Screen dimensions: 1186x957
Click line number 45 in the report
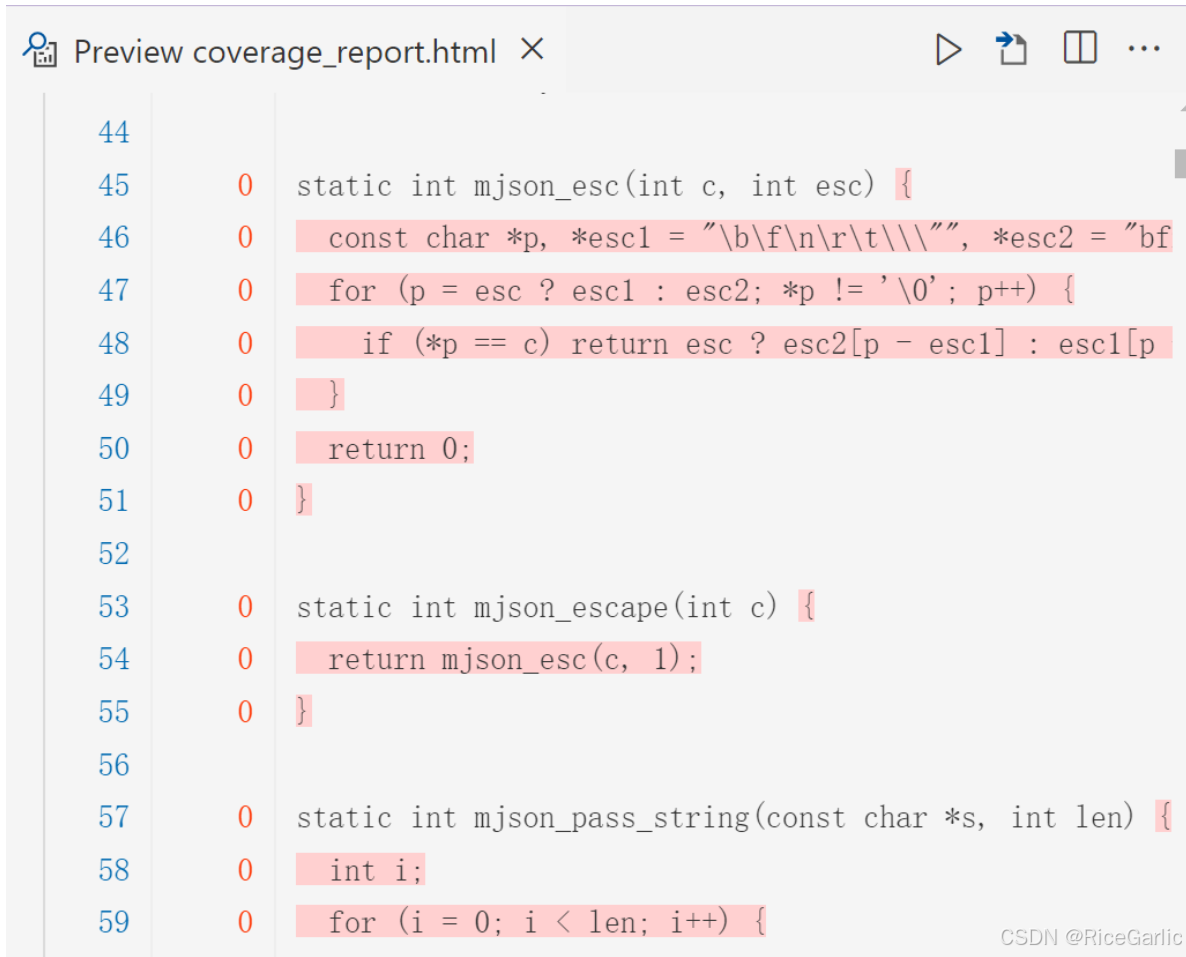coord(114,185)
